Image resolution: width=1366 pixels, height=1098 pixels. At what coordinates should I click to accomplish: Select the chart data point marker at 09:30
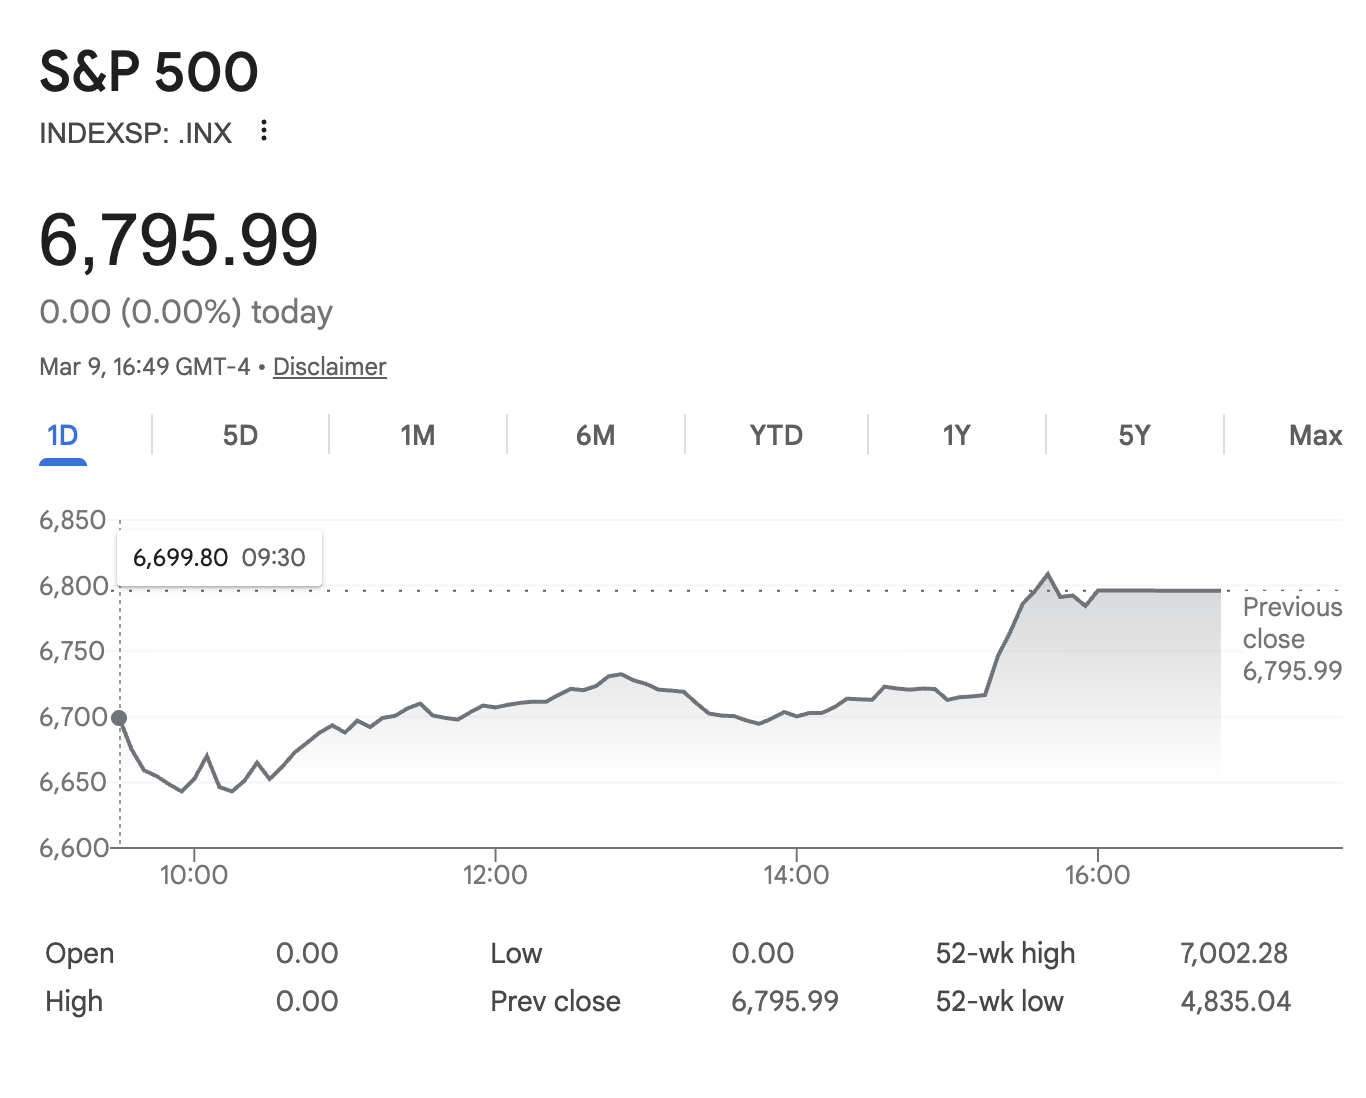[x=119, y=717]
